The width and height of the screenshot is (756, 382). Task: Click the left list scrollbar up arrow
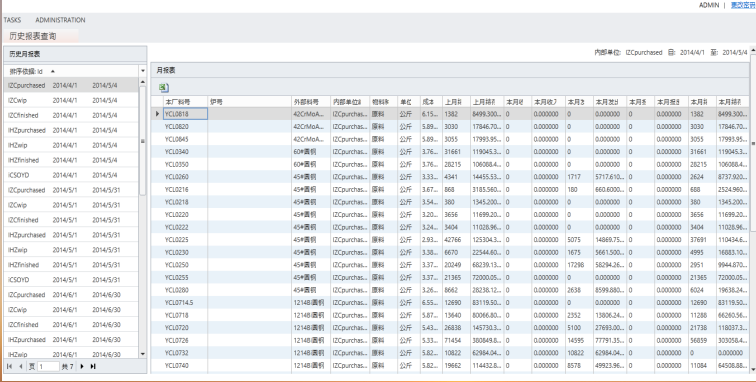[142, 82]
